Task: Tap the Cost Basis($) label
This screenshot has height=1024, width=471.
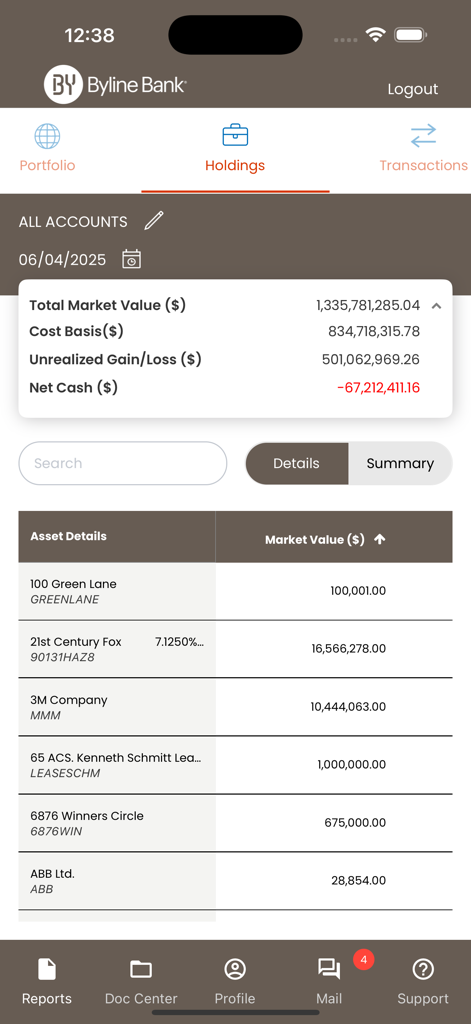Action: coord(76,331)
